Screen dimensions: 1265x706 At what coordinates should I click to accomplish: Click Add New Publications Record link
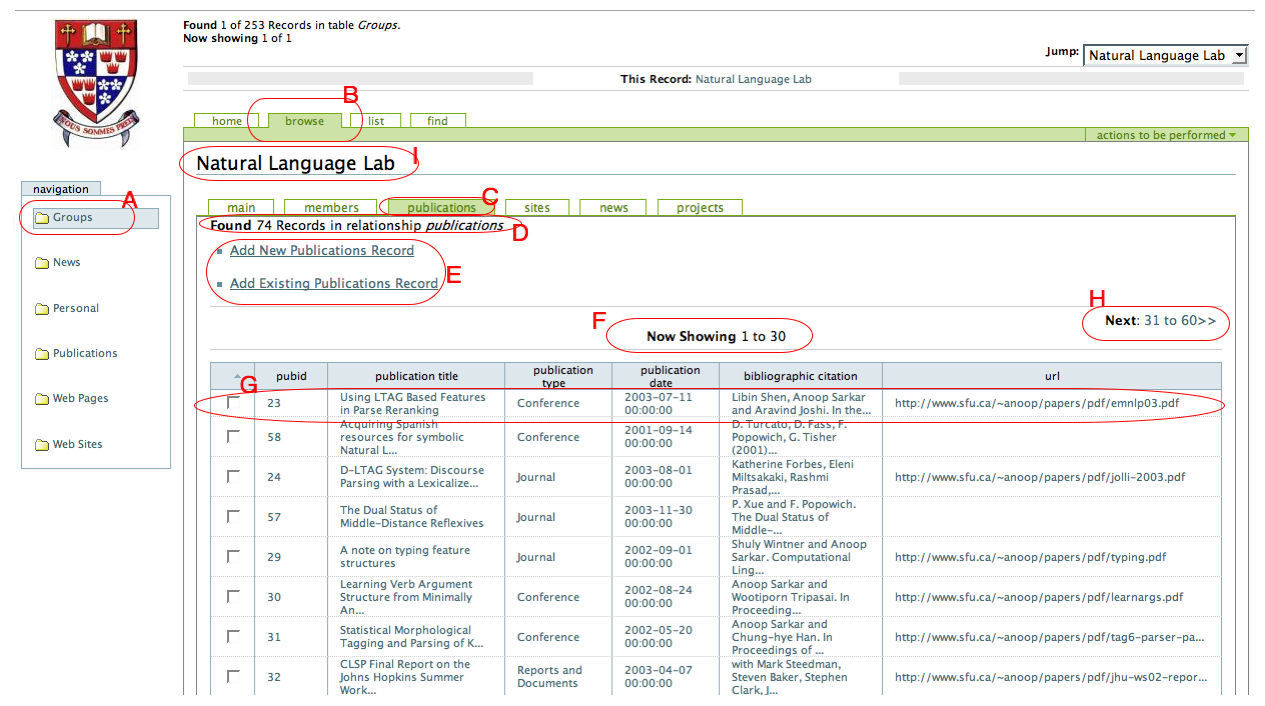point(321,251)
